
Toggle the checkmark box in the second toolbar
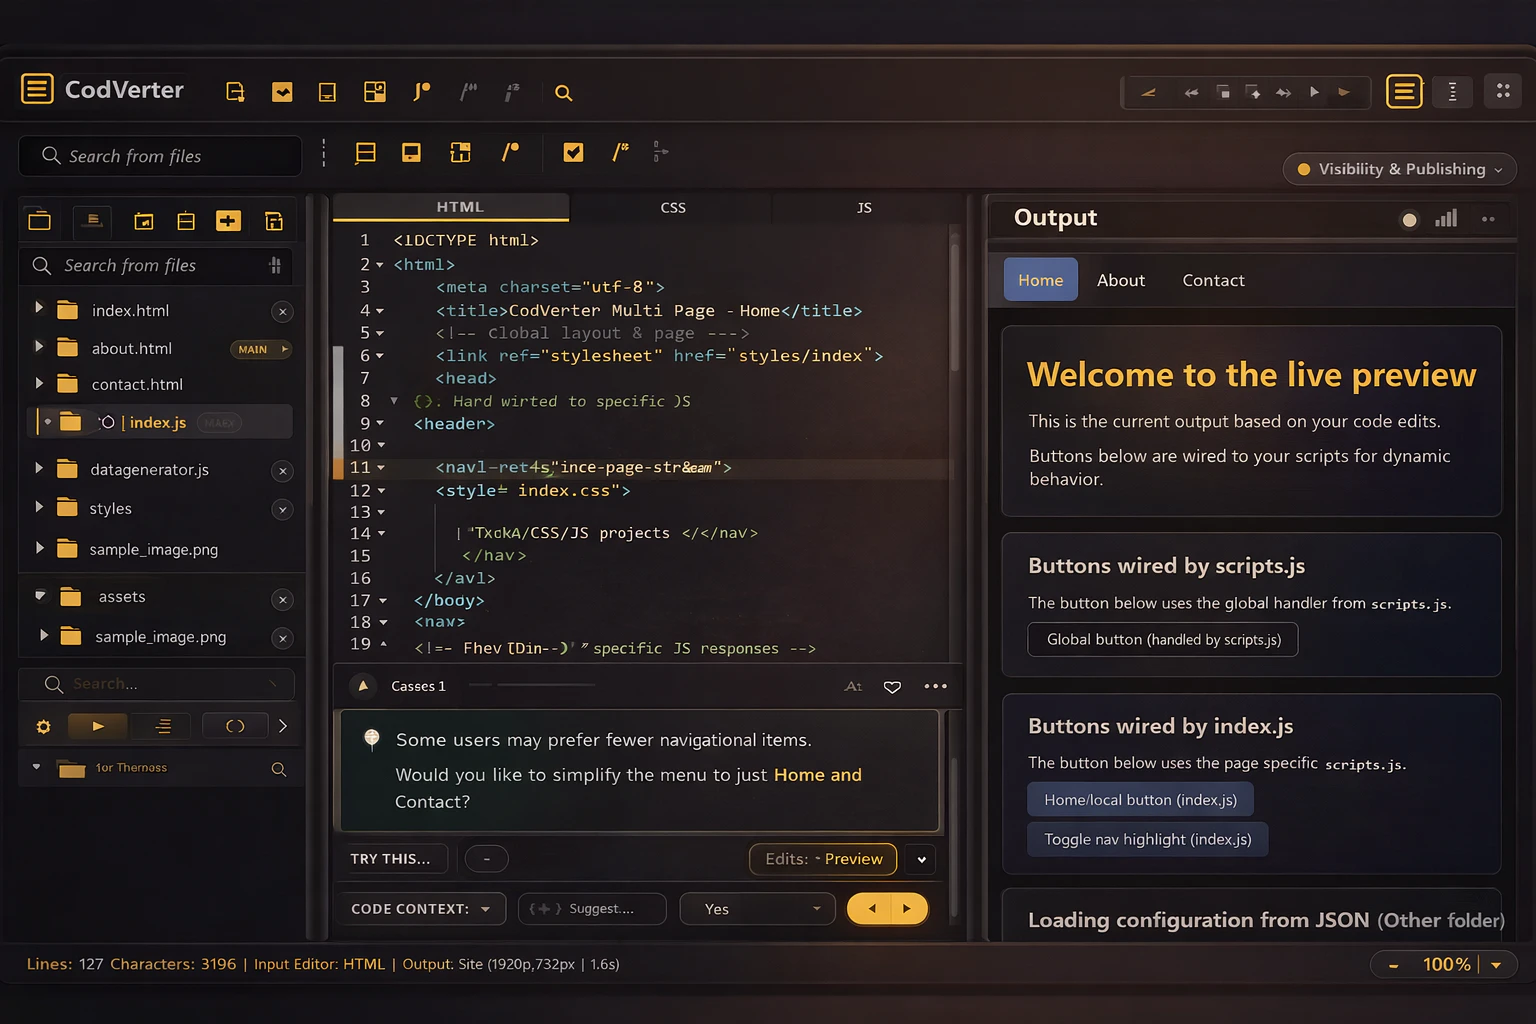pos(573,152)
